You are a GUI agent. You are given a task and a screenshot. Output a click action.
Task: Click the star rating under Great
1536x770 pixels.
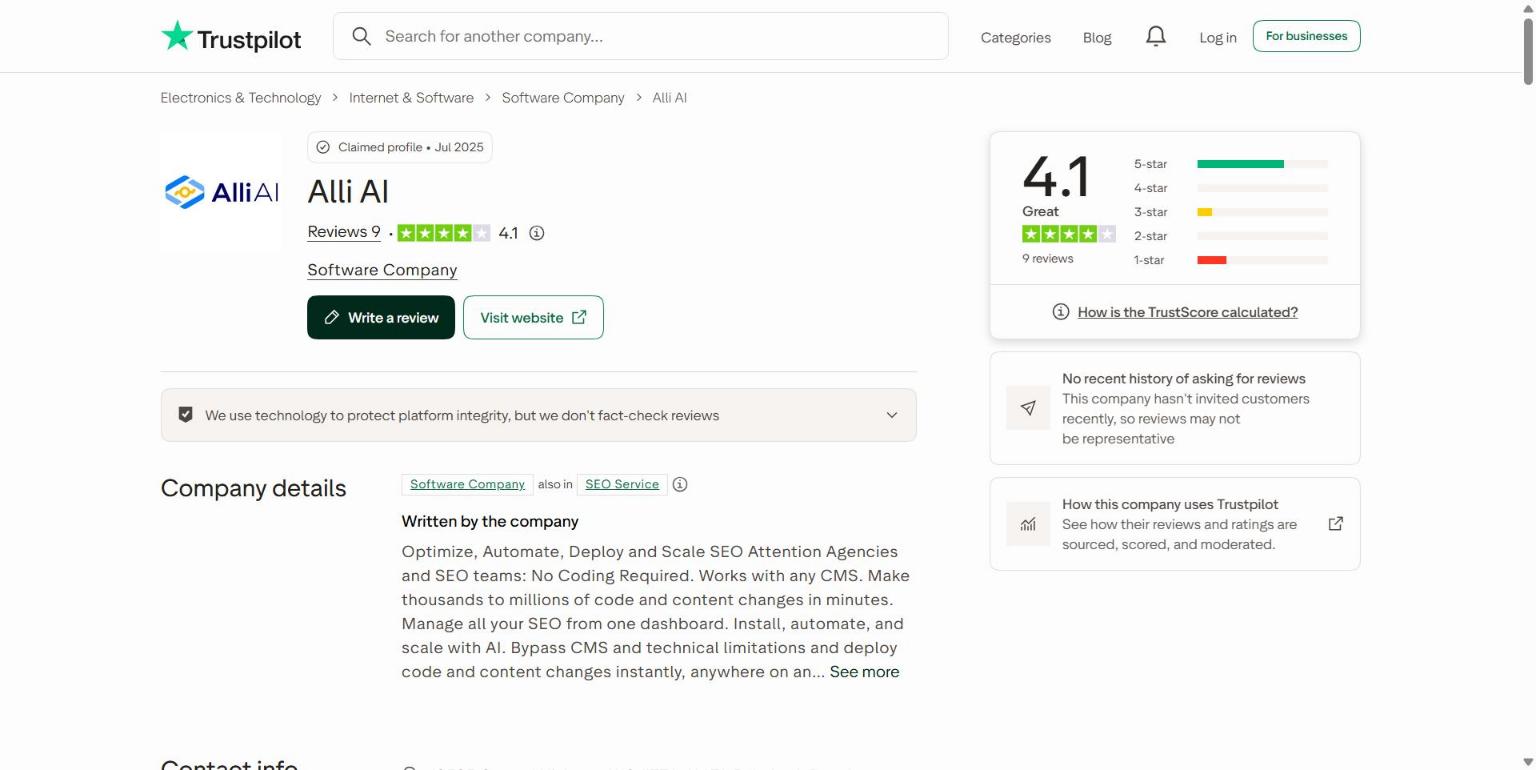[x=1068, y=234]
